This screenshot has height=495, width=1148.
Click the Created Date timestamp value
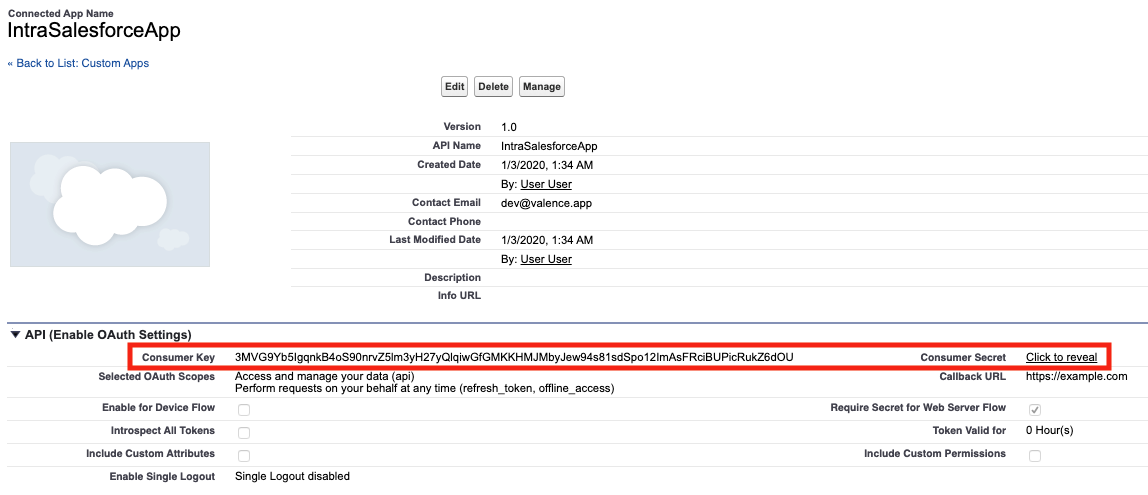[x=547, y=165]
